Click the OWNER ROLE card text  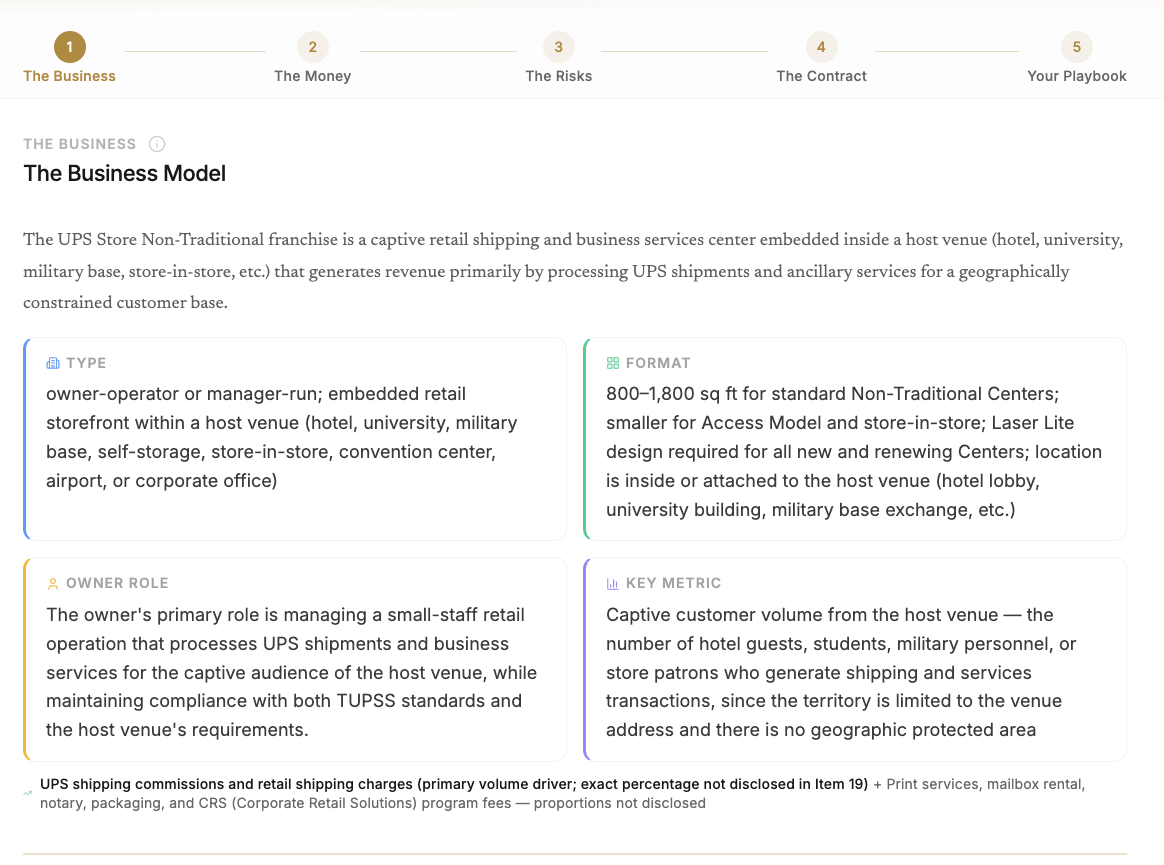pos(295,659)
